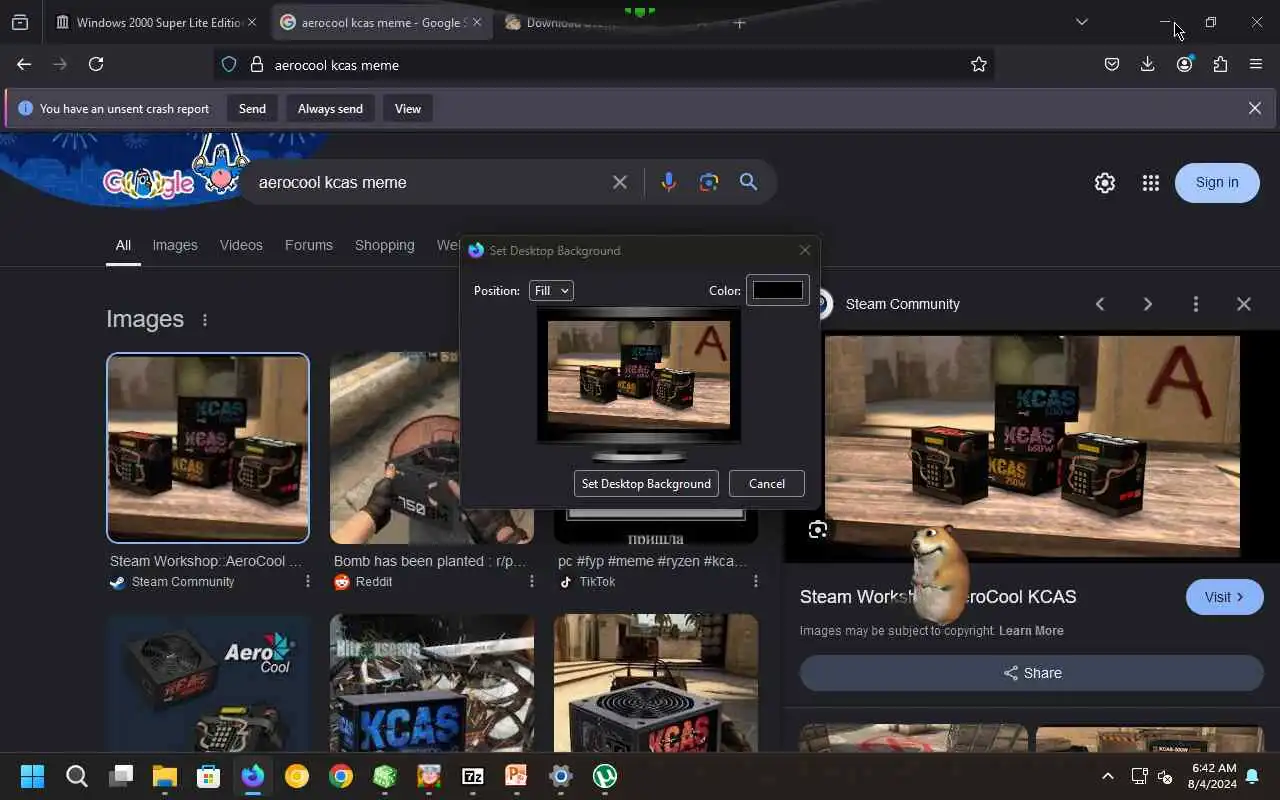Sign in to Google account
Screen dimensions: 1280x800
1217,182
